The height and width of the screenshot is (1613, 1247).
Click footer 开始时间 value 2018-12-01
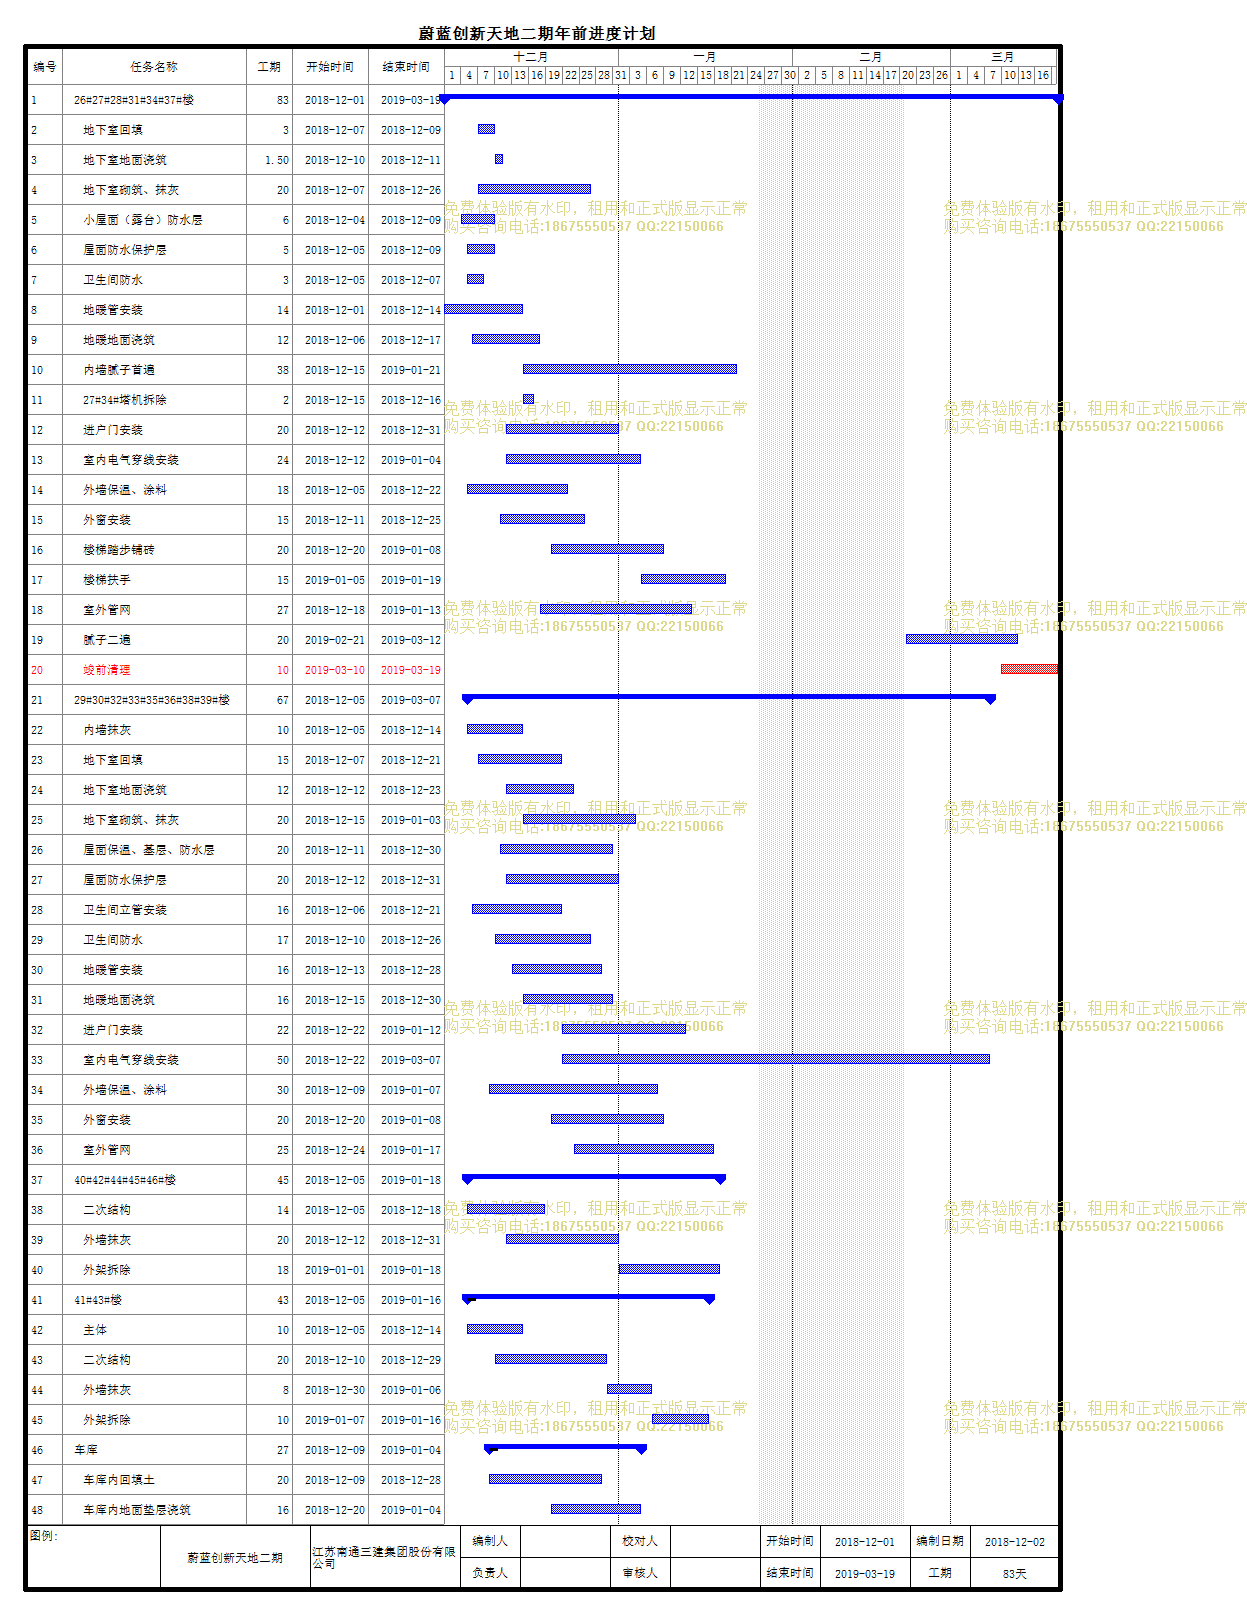(x=865, y=1542)
